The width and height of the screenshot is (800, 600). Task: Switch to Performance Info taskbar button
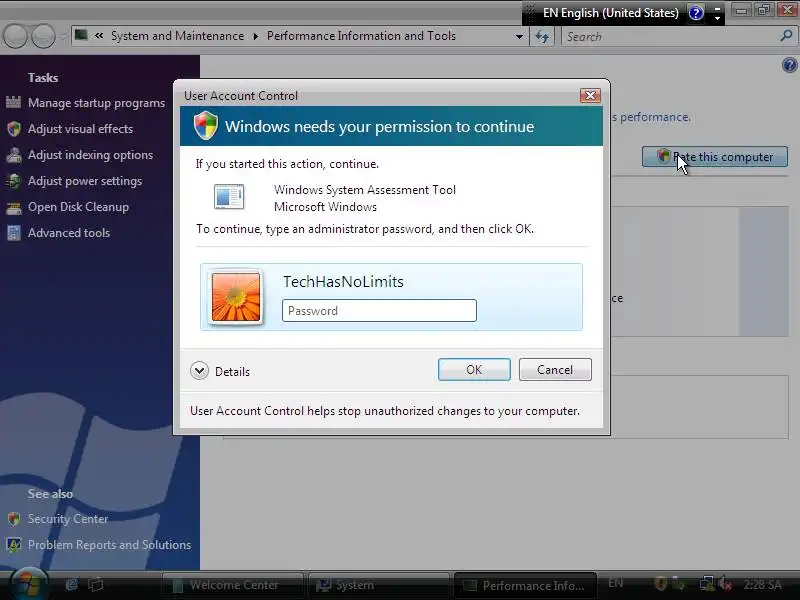[x=525, y=585]
